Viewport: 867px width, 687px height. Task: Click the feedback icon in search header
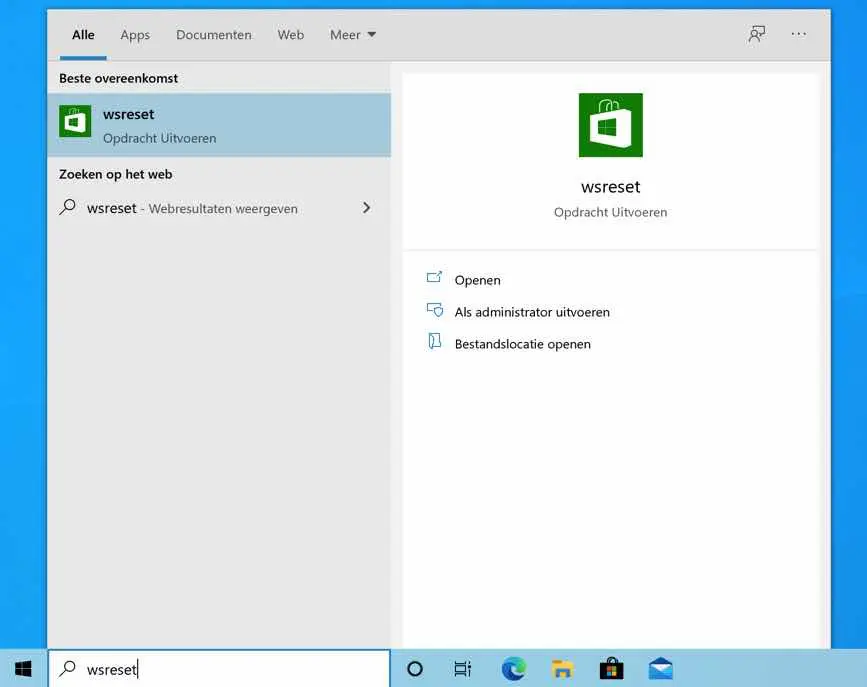click(x=757, y=34)
